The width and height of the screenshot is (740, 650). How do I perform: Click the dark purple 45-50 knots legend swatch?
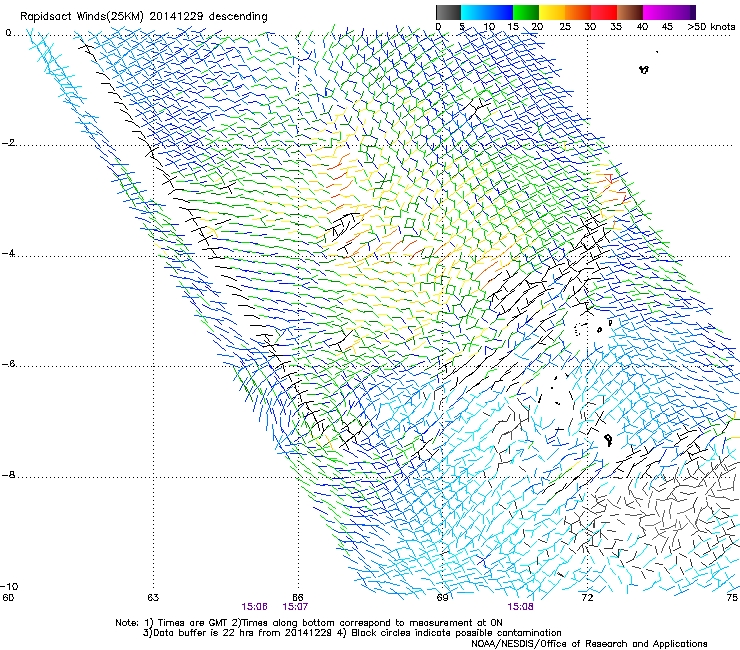682,12
